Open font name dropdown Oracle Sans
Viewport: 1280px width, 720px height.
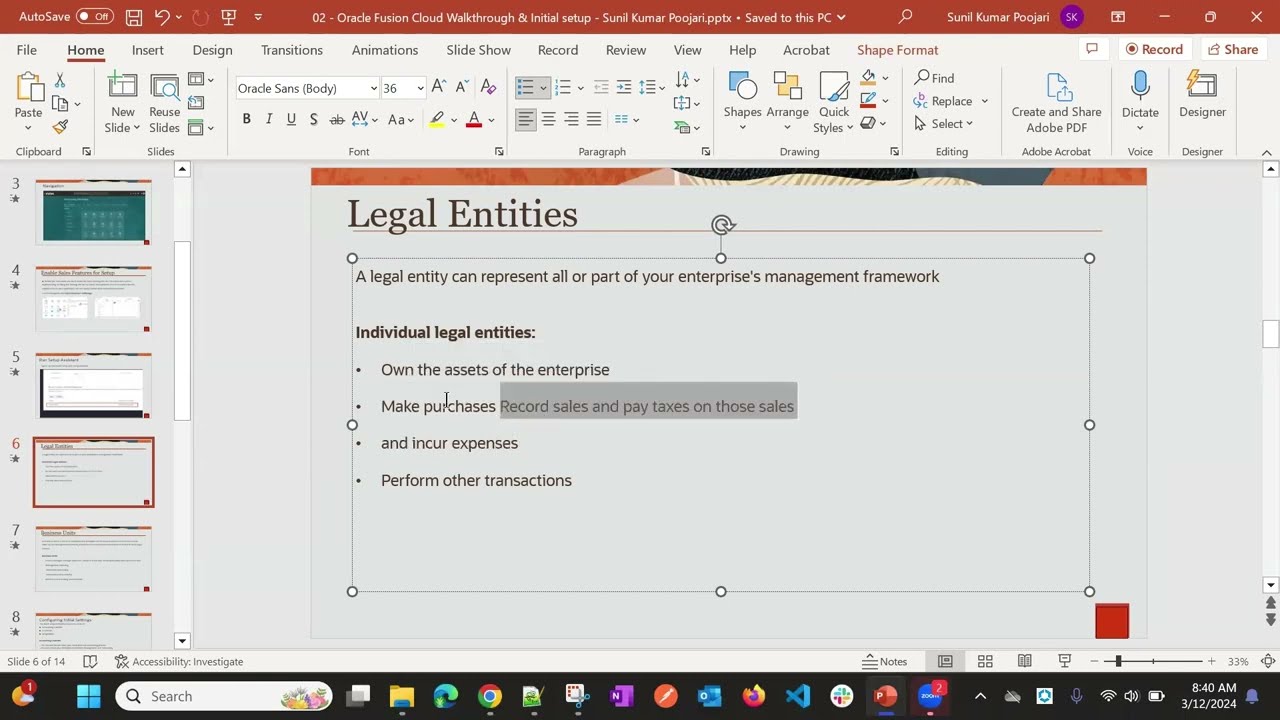click(373, 88)
